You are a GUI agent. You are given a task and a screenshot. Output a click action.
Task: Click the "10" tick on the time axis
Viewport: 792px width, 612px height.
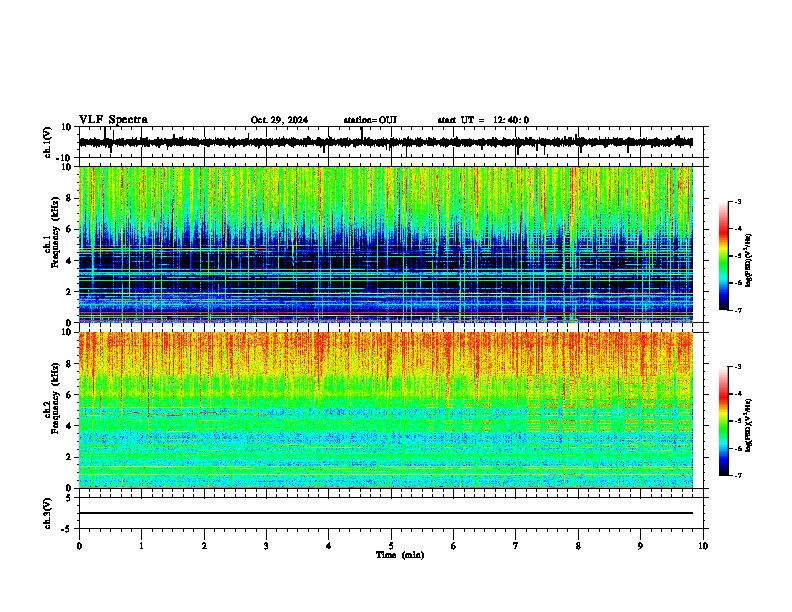tap(703, 546)
